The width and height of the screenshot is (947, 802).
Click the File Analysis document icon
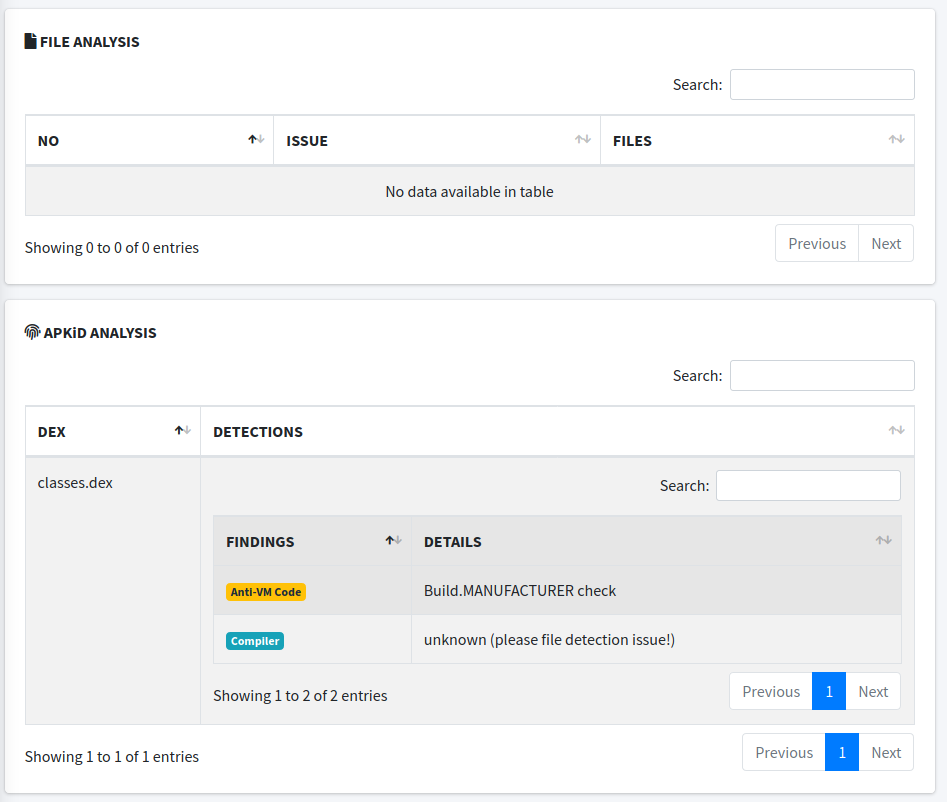[x=30, y=42]
